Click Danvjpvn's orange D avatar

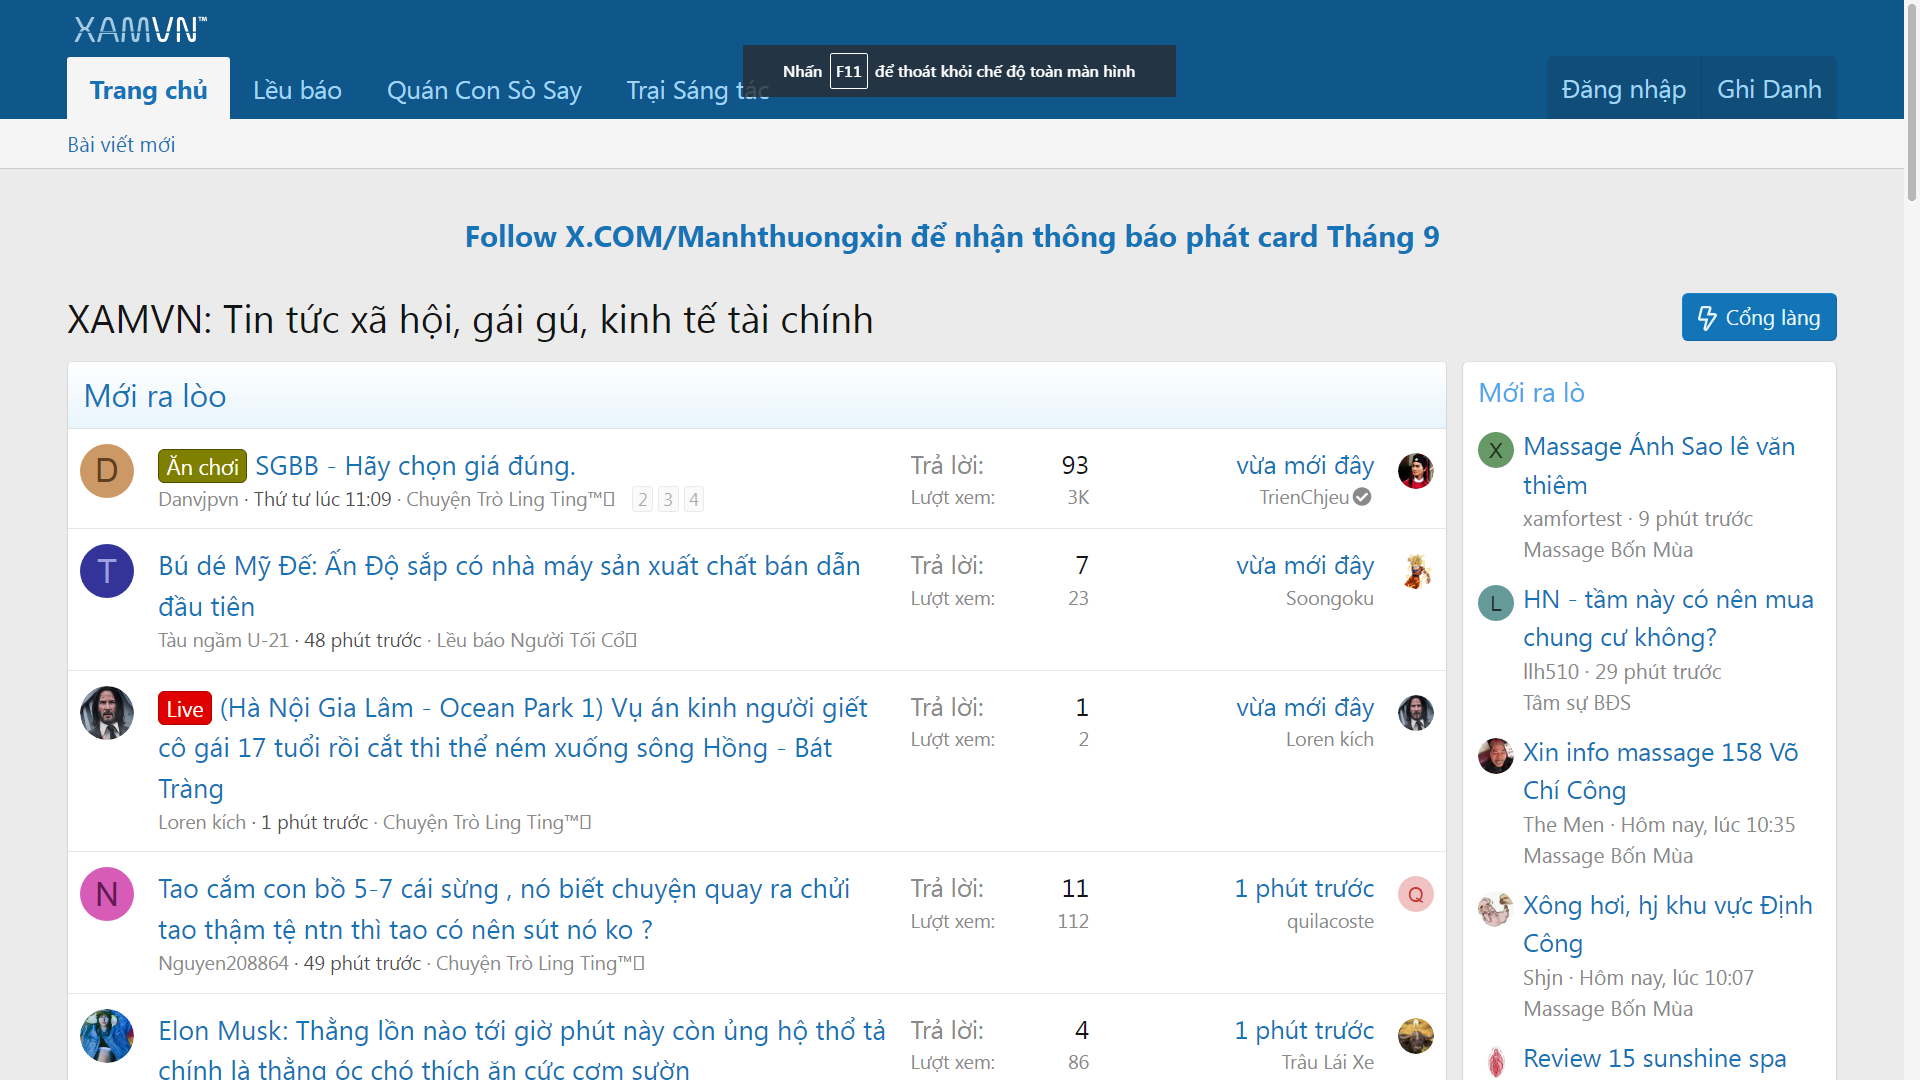tap(107, 471)
